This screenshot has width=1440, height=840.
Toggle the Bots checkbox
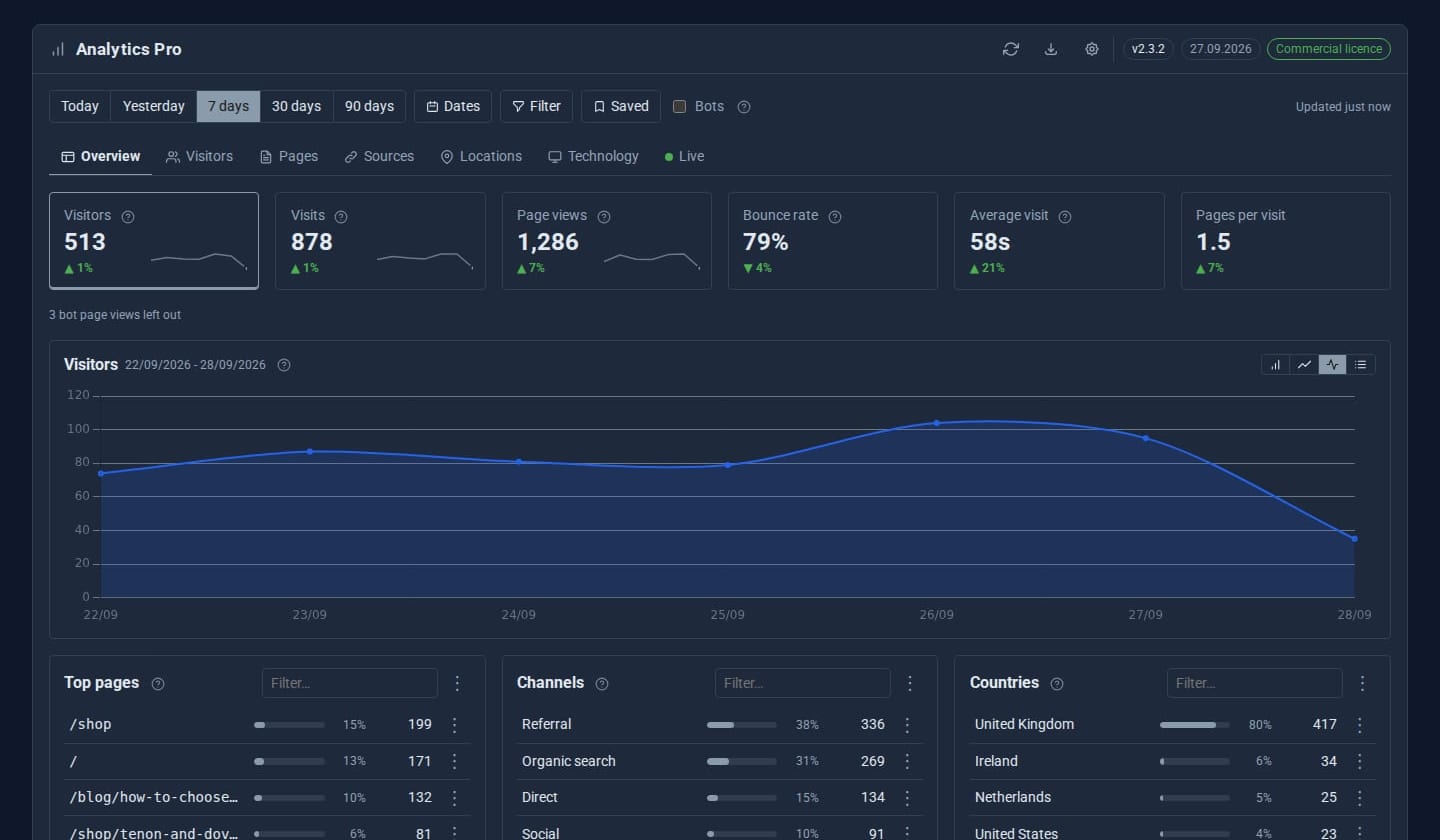click(x=680, y=106)
